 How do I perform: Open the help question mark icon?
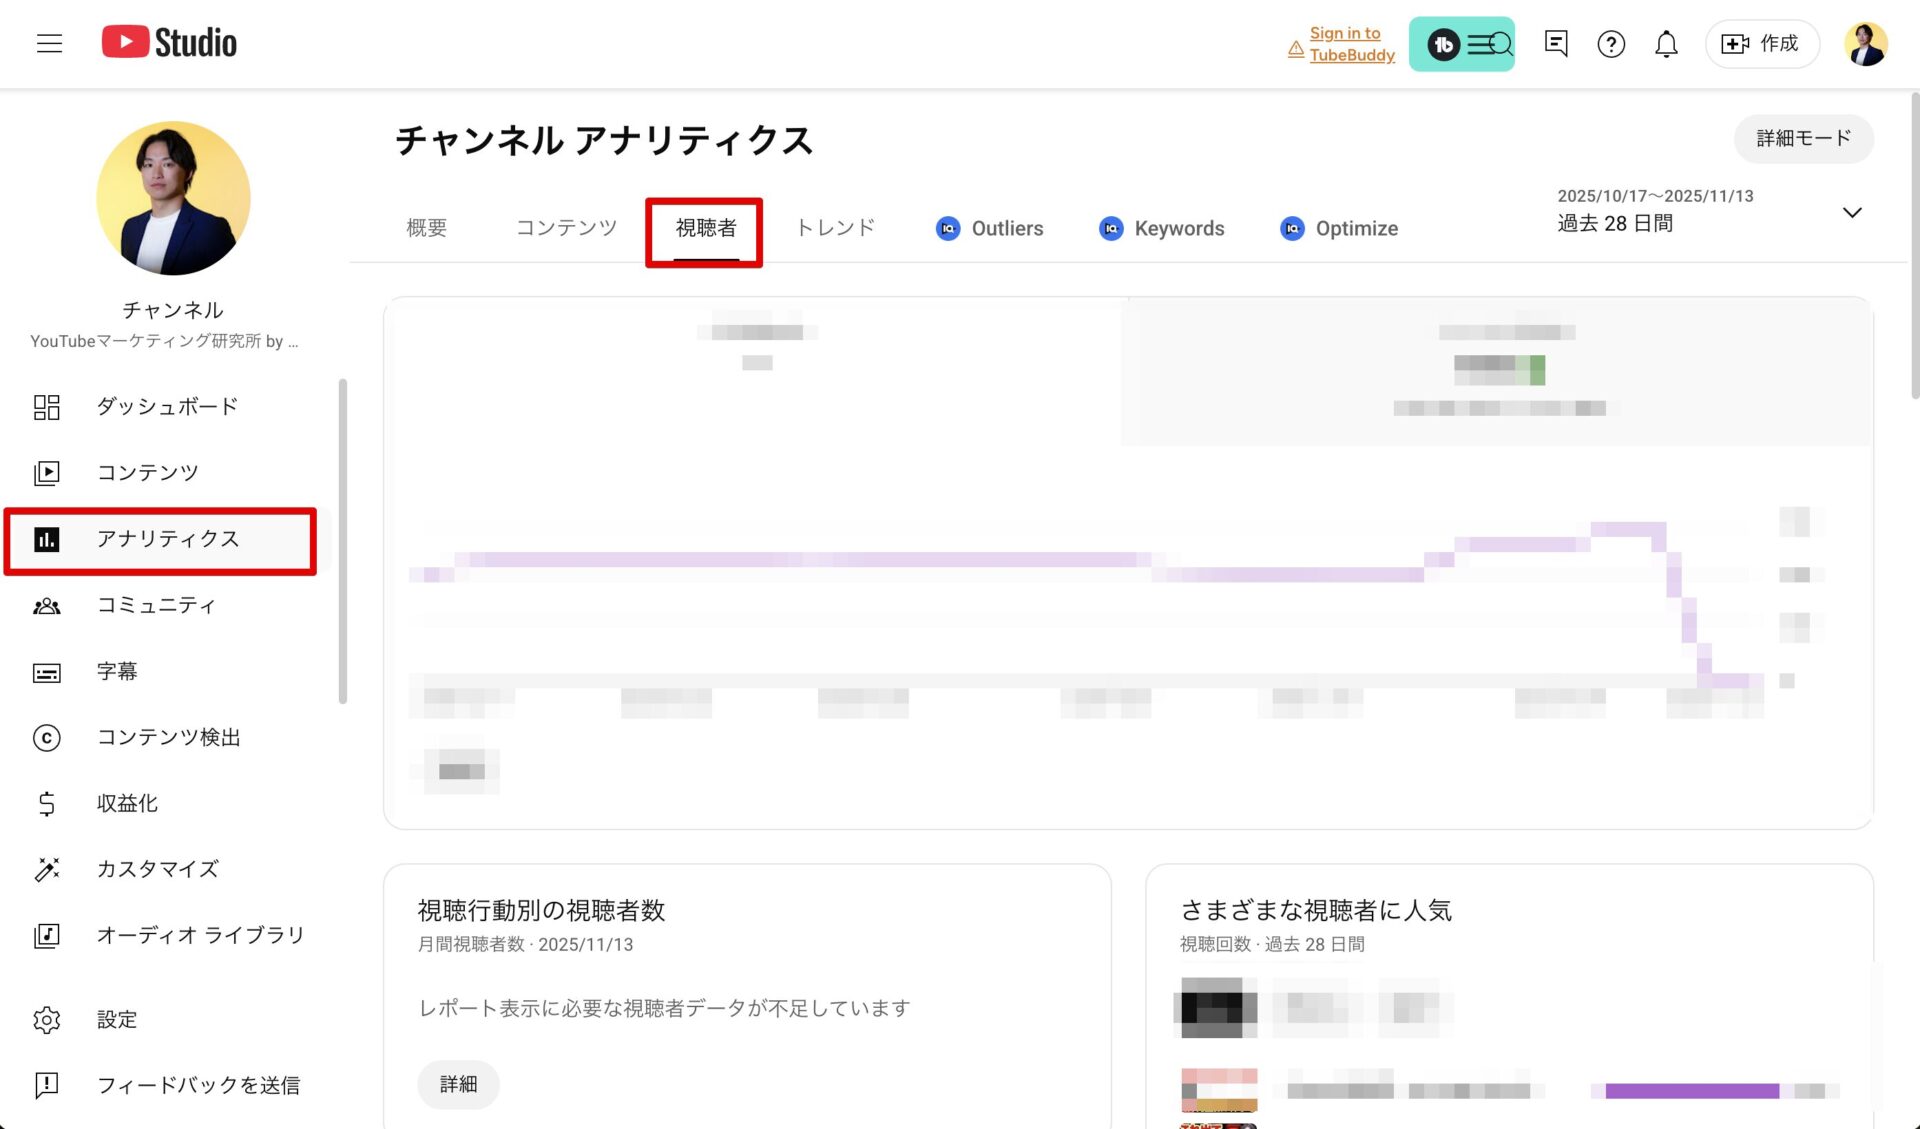[1610, 44]
